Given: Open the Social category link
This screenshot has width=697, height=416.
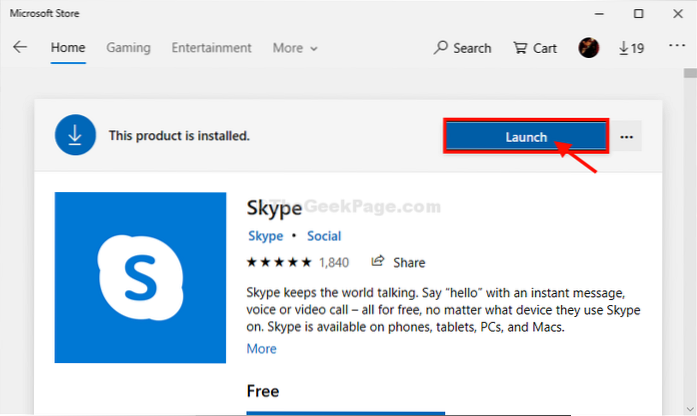Looking at the screenshot, I should [x=324, y=237].
